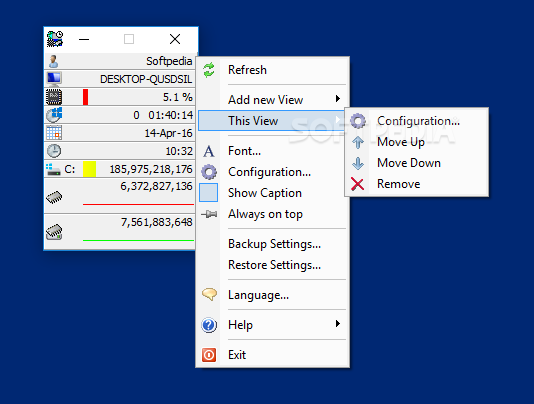Screen dimensions: 534x404
Task: Click the monitor icon beside DESKTOP-QUSDSIL
Action: pyautogui.click(x=54, y=79)
